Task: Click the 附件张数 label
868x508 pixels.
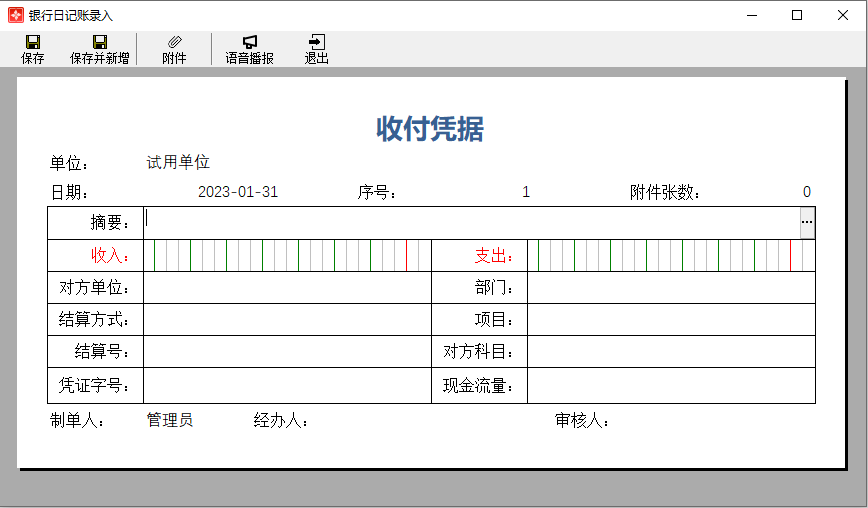Action: tap(665, 193)
